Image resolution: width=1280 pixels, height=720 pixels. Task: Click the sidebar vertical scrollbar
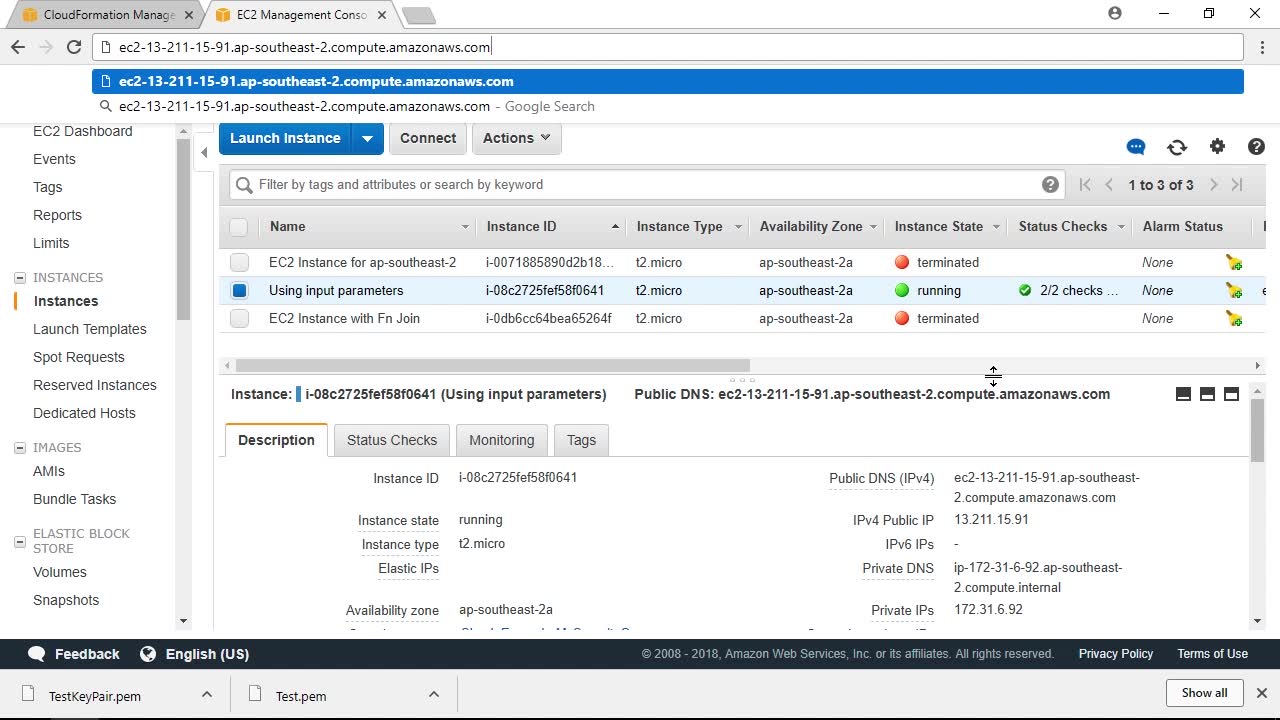click(x=183, y=229)
